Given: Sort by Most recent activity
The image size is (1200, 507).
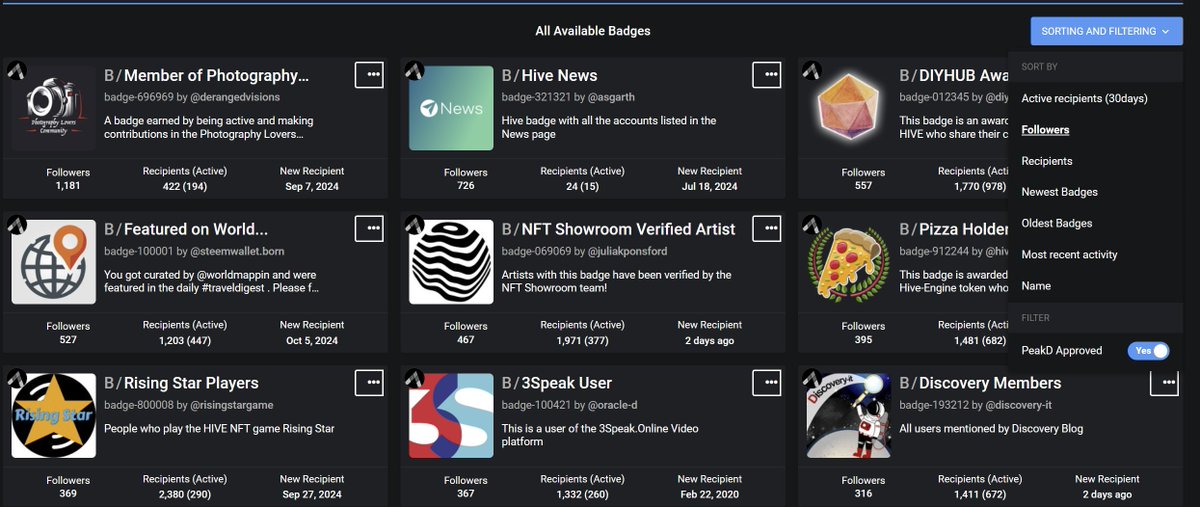Looking at the screenshot, I should click(1069, 254).
